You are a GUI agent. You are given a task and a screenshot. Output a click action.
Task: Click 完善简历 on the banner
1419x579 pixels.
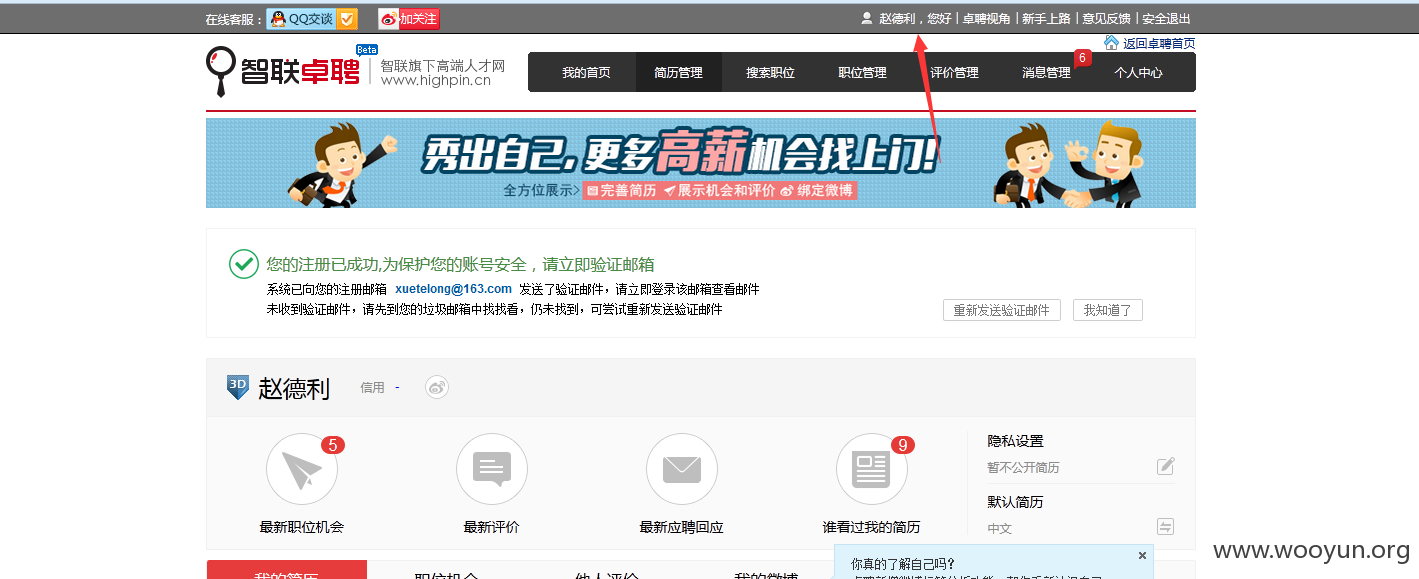(x=621, y=190)
